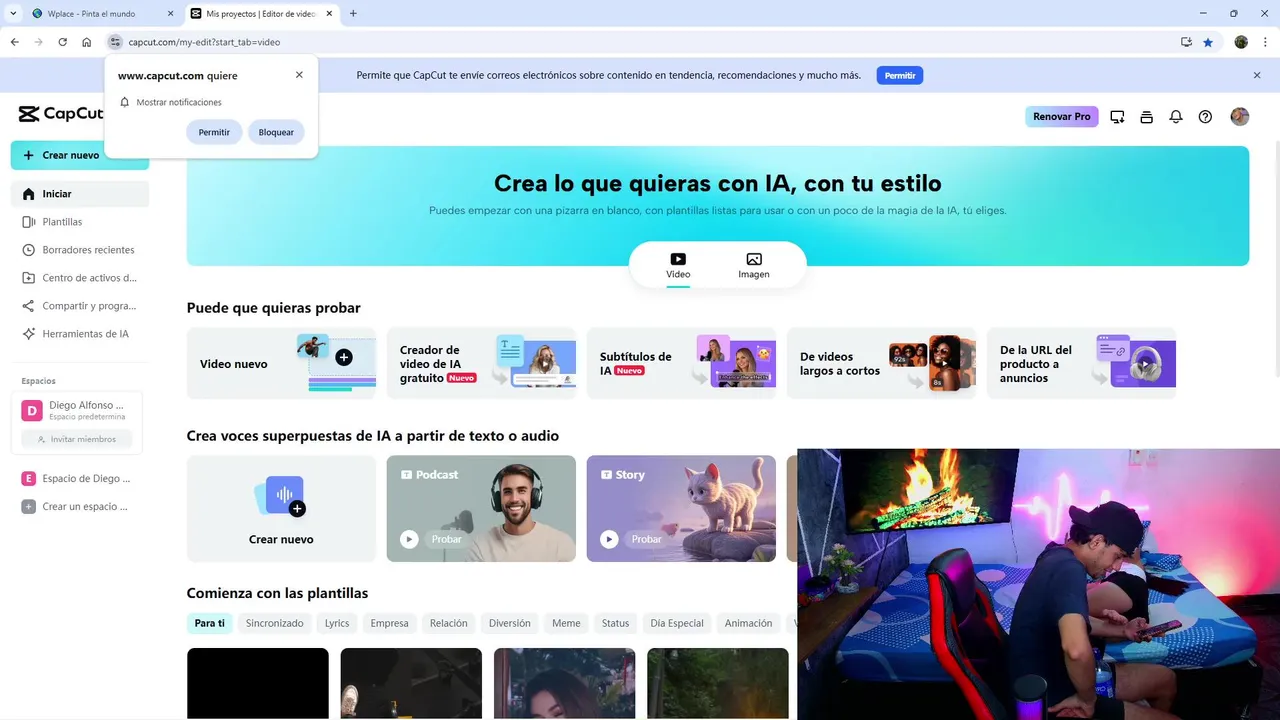Screen dimensions: 1280x720
Task: Select the Relación template filter
Action: (x=449, y=623)
